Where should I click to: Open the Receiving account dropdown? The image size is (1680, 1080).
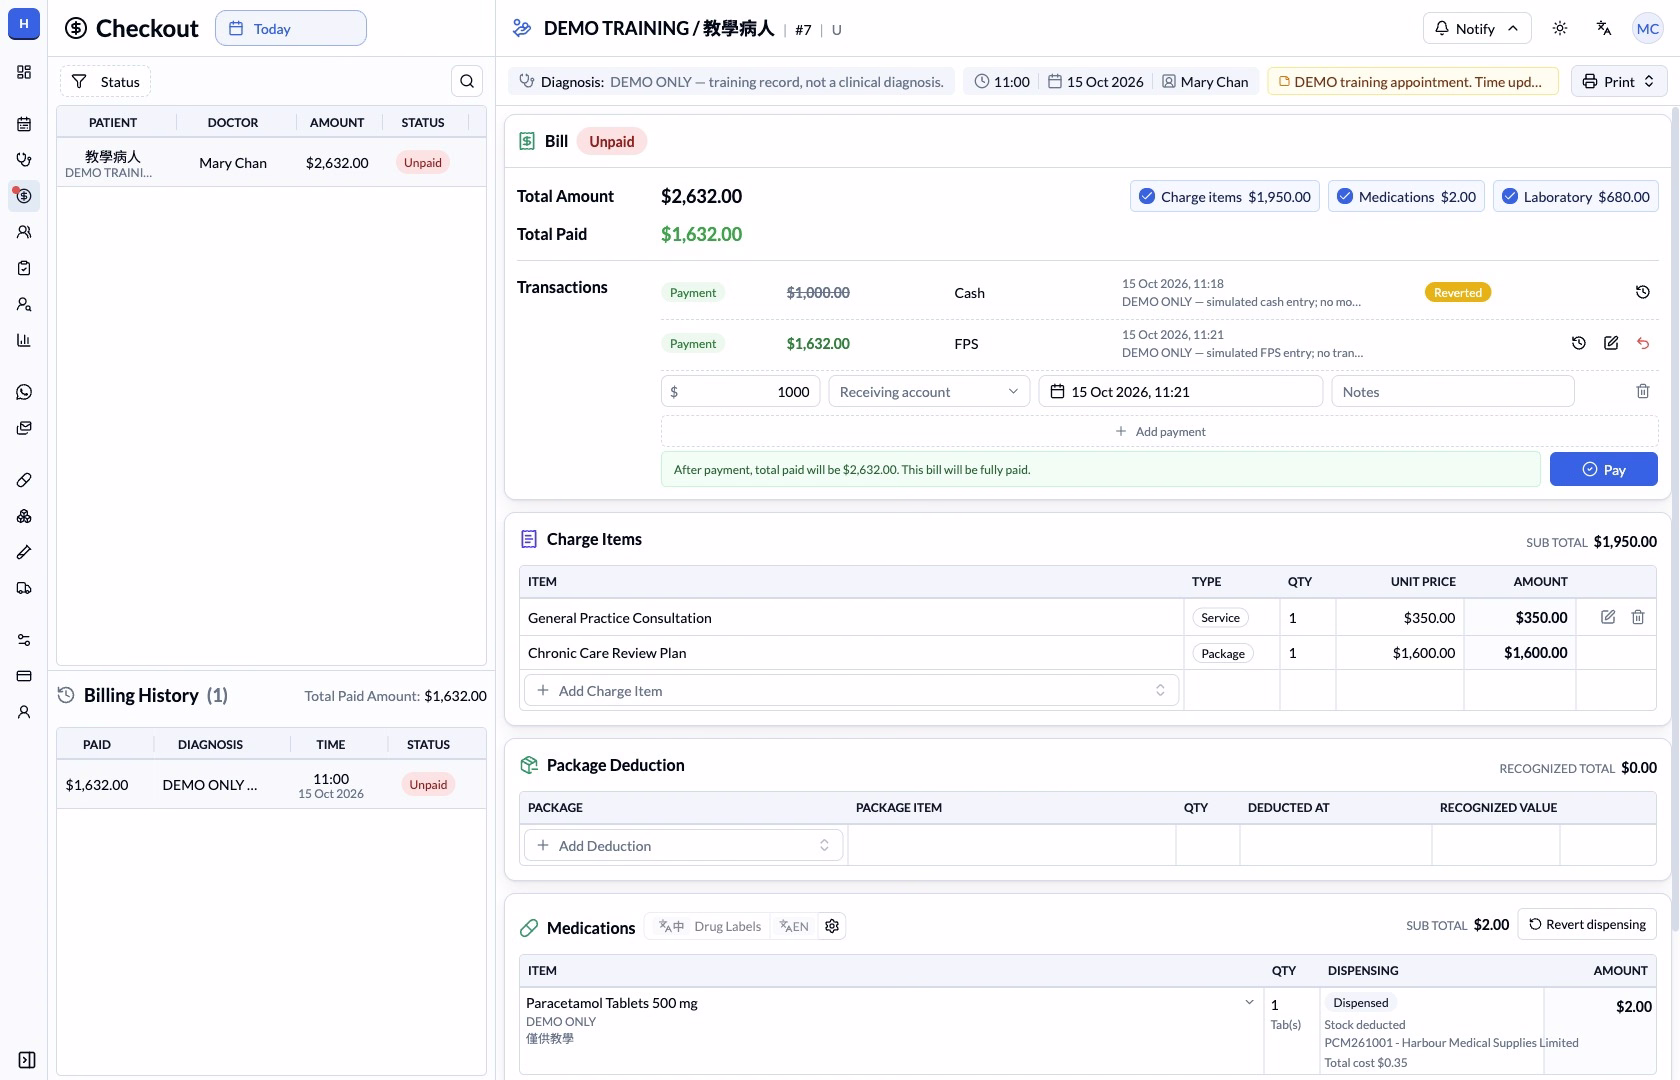[x=929, y=391]
